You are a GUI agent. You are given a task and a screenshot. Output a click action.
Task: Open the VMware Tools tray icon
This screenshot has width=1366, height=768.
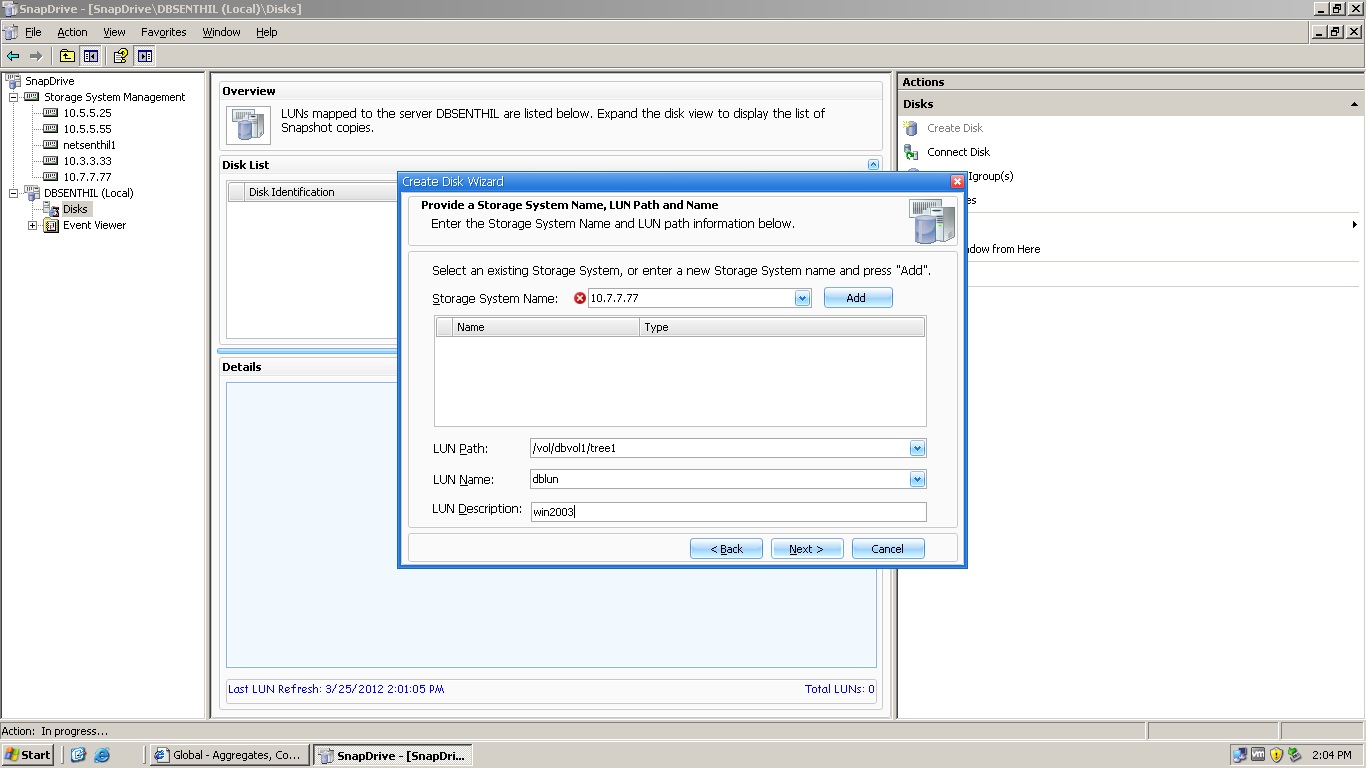[1258, 755]
